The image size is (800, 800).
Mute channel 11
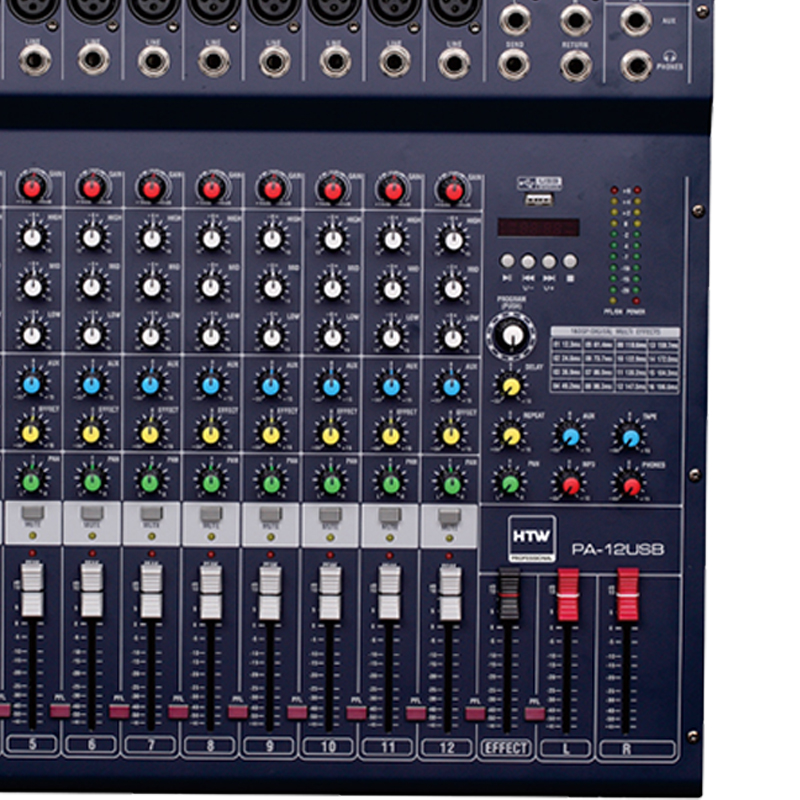click(x=390, y=515)
